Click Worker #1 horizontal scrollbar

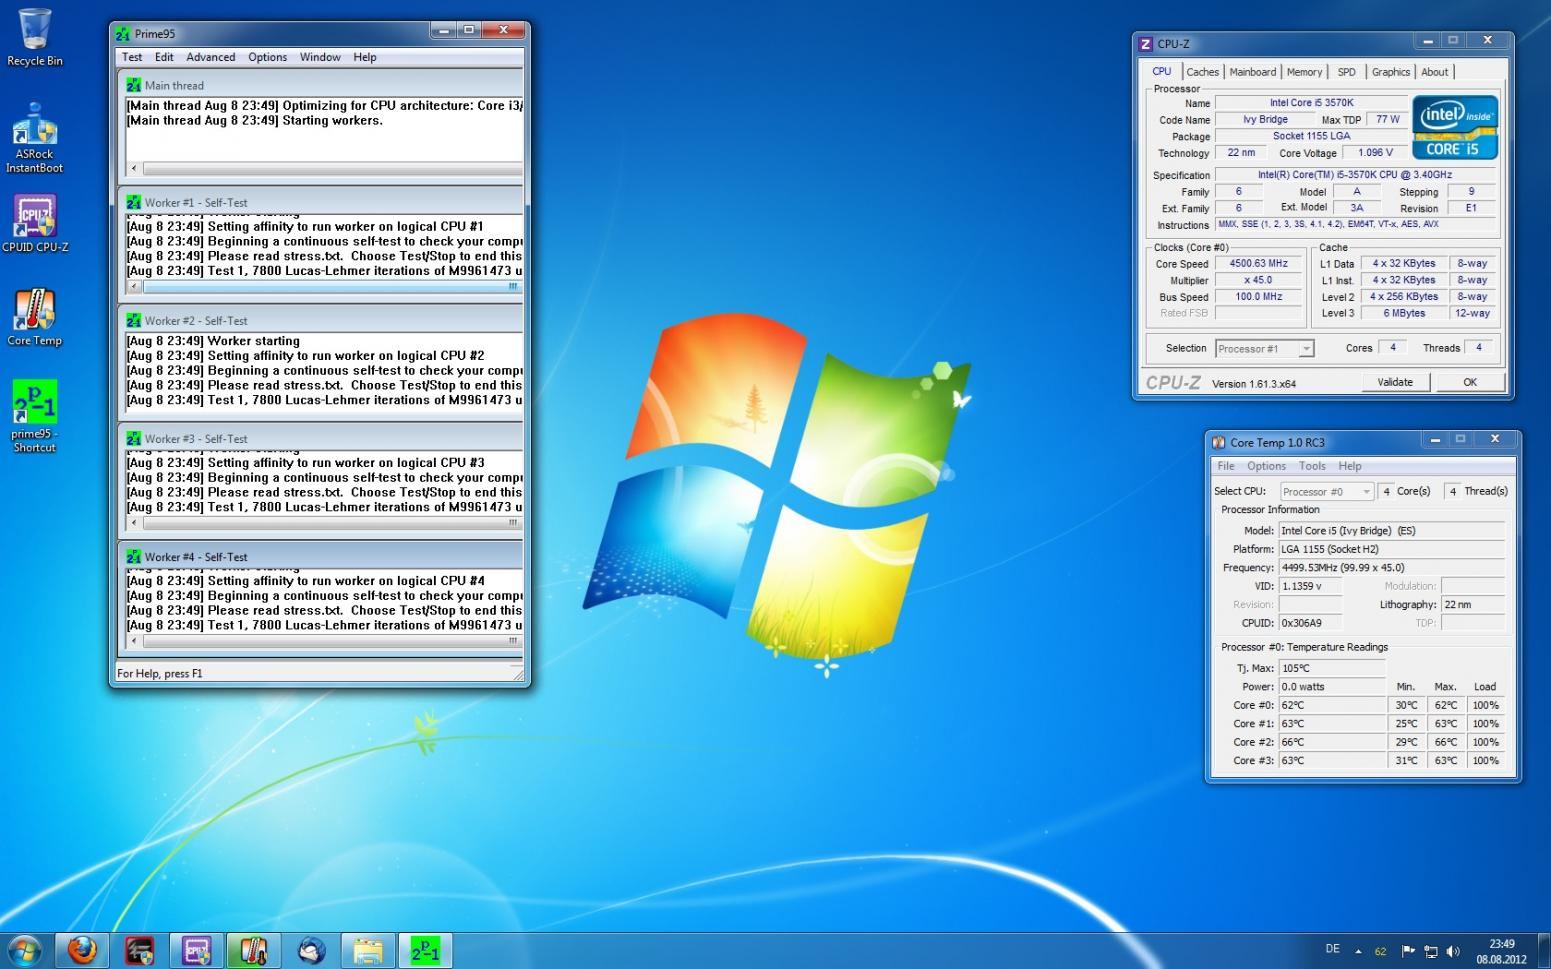(324, 286)
